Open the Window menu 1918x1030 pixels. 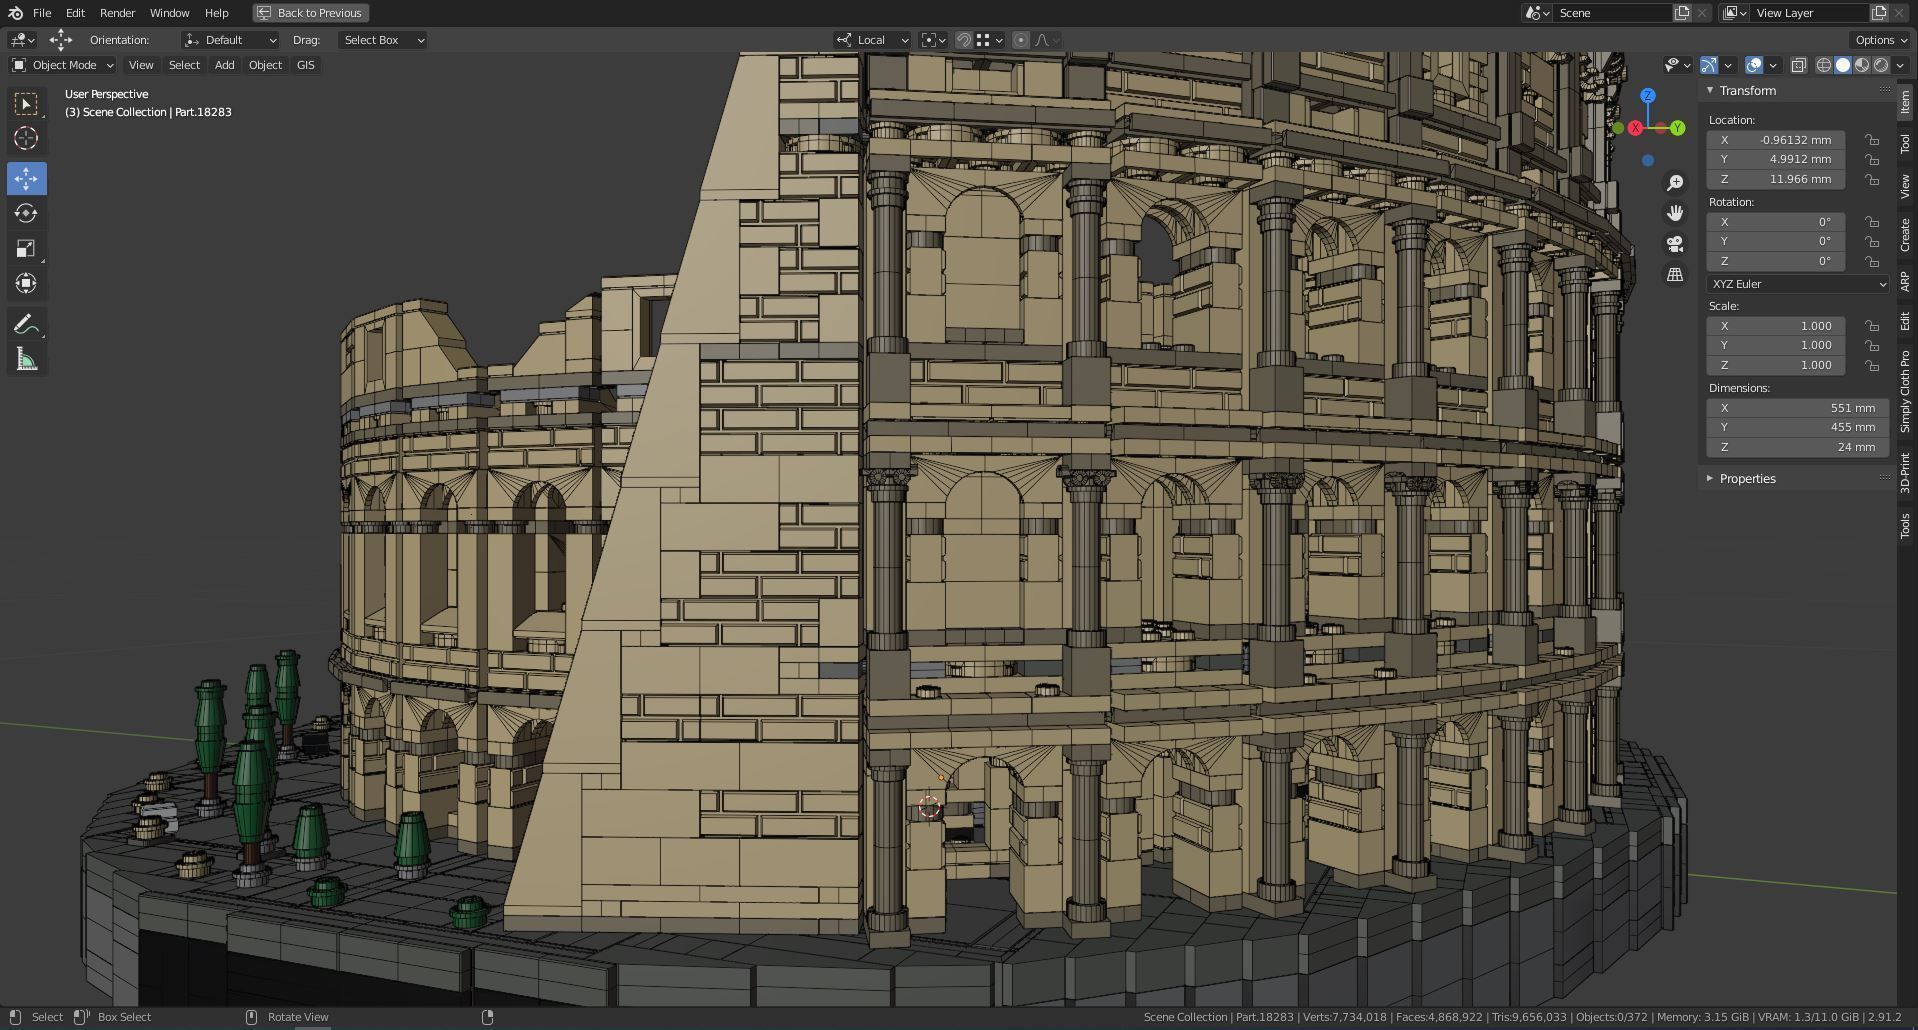point(169,13)
